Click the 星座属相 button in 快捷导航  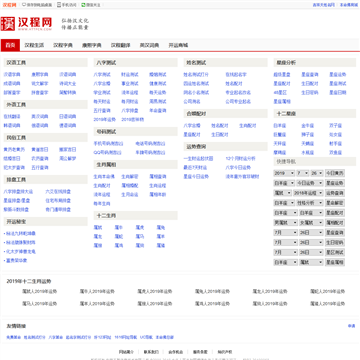(335, 262)
